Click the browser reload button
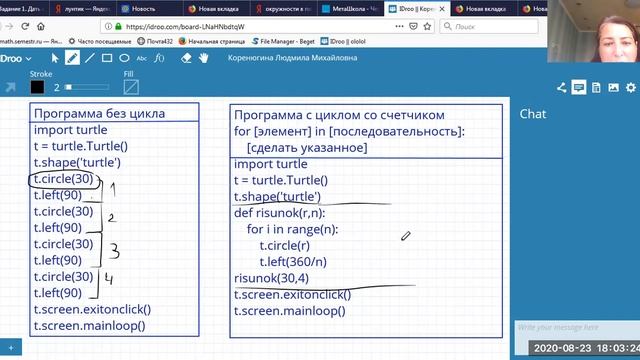 point(25,27)
